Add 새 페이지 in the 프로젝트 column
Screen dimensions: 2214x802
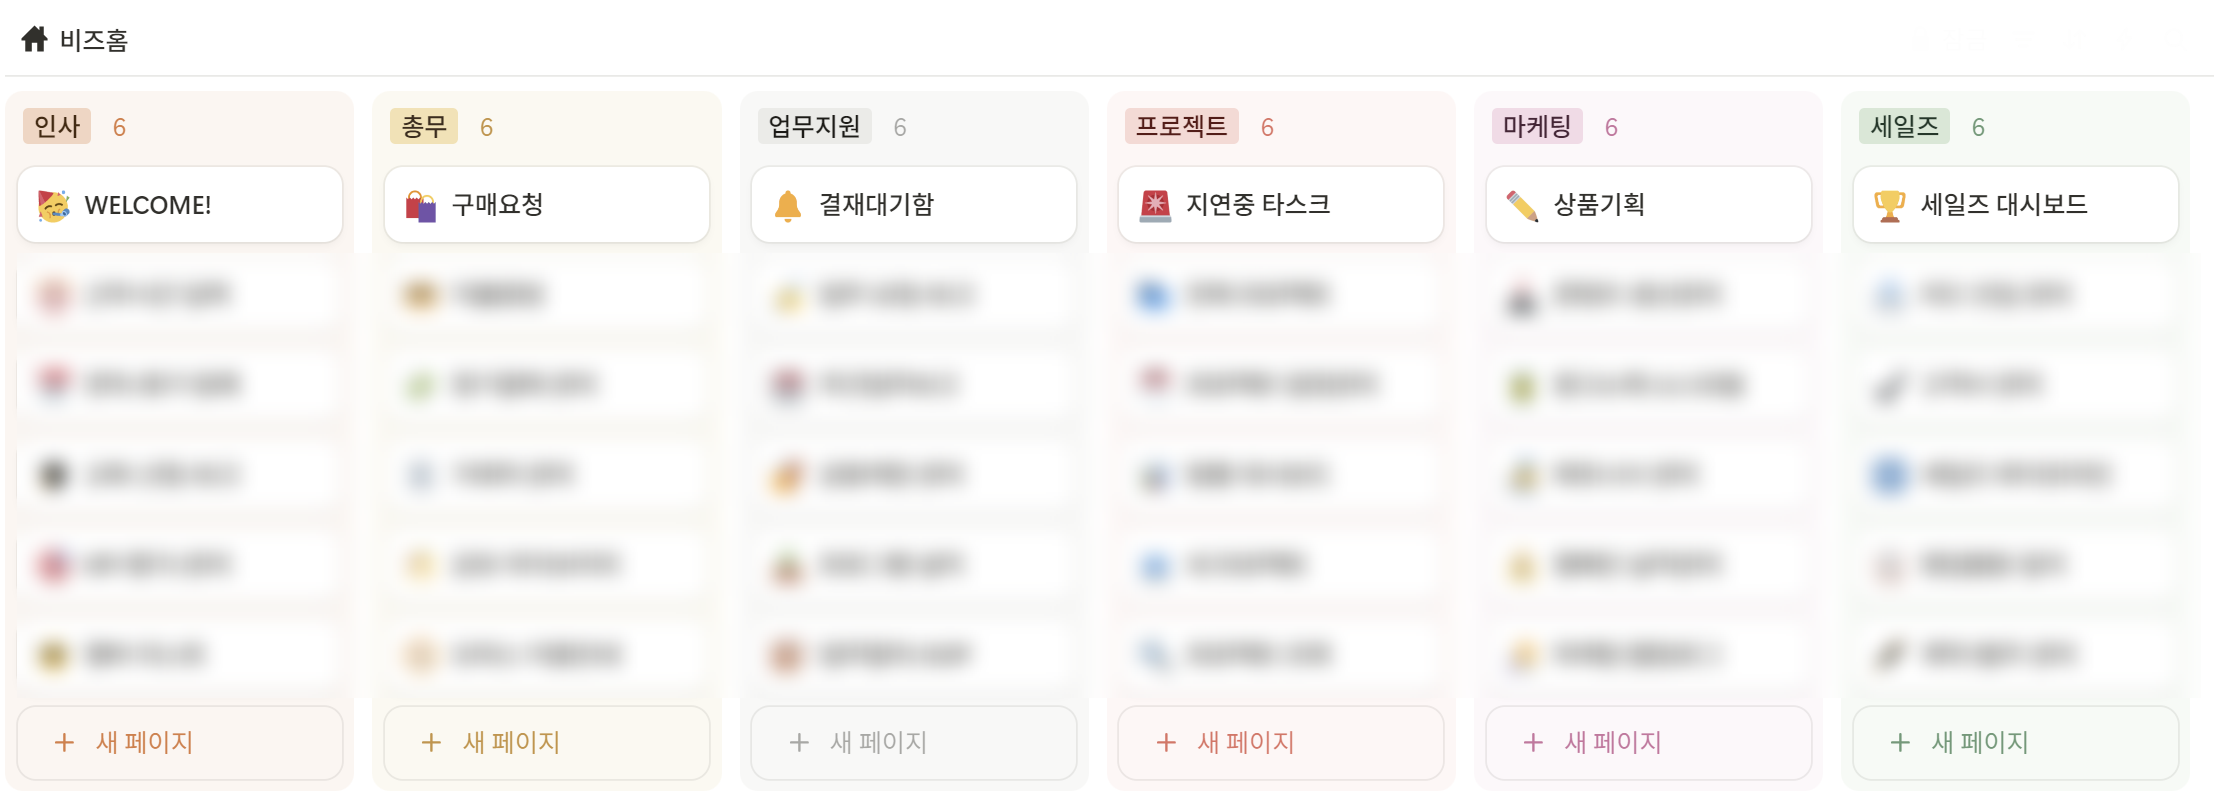[1281, 742]
